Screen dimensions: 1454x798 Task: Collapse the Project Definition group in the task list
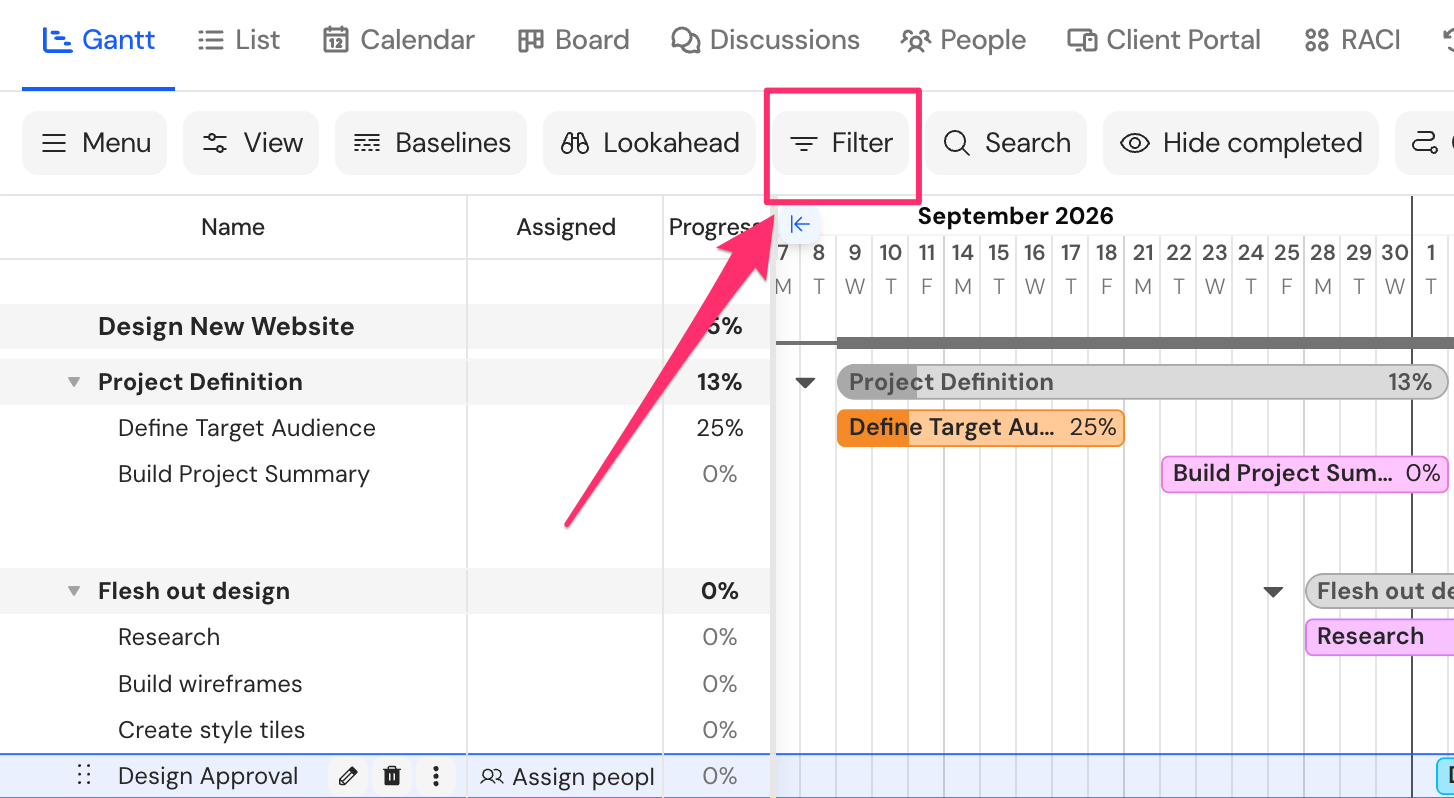(x=73, y=382)
